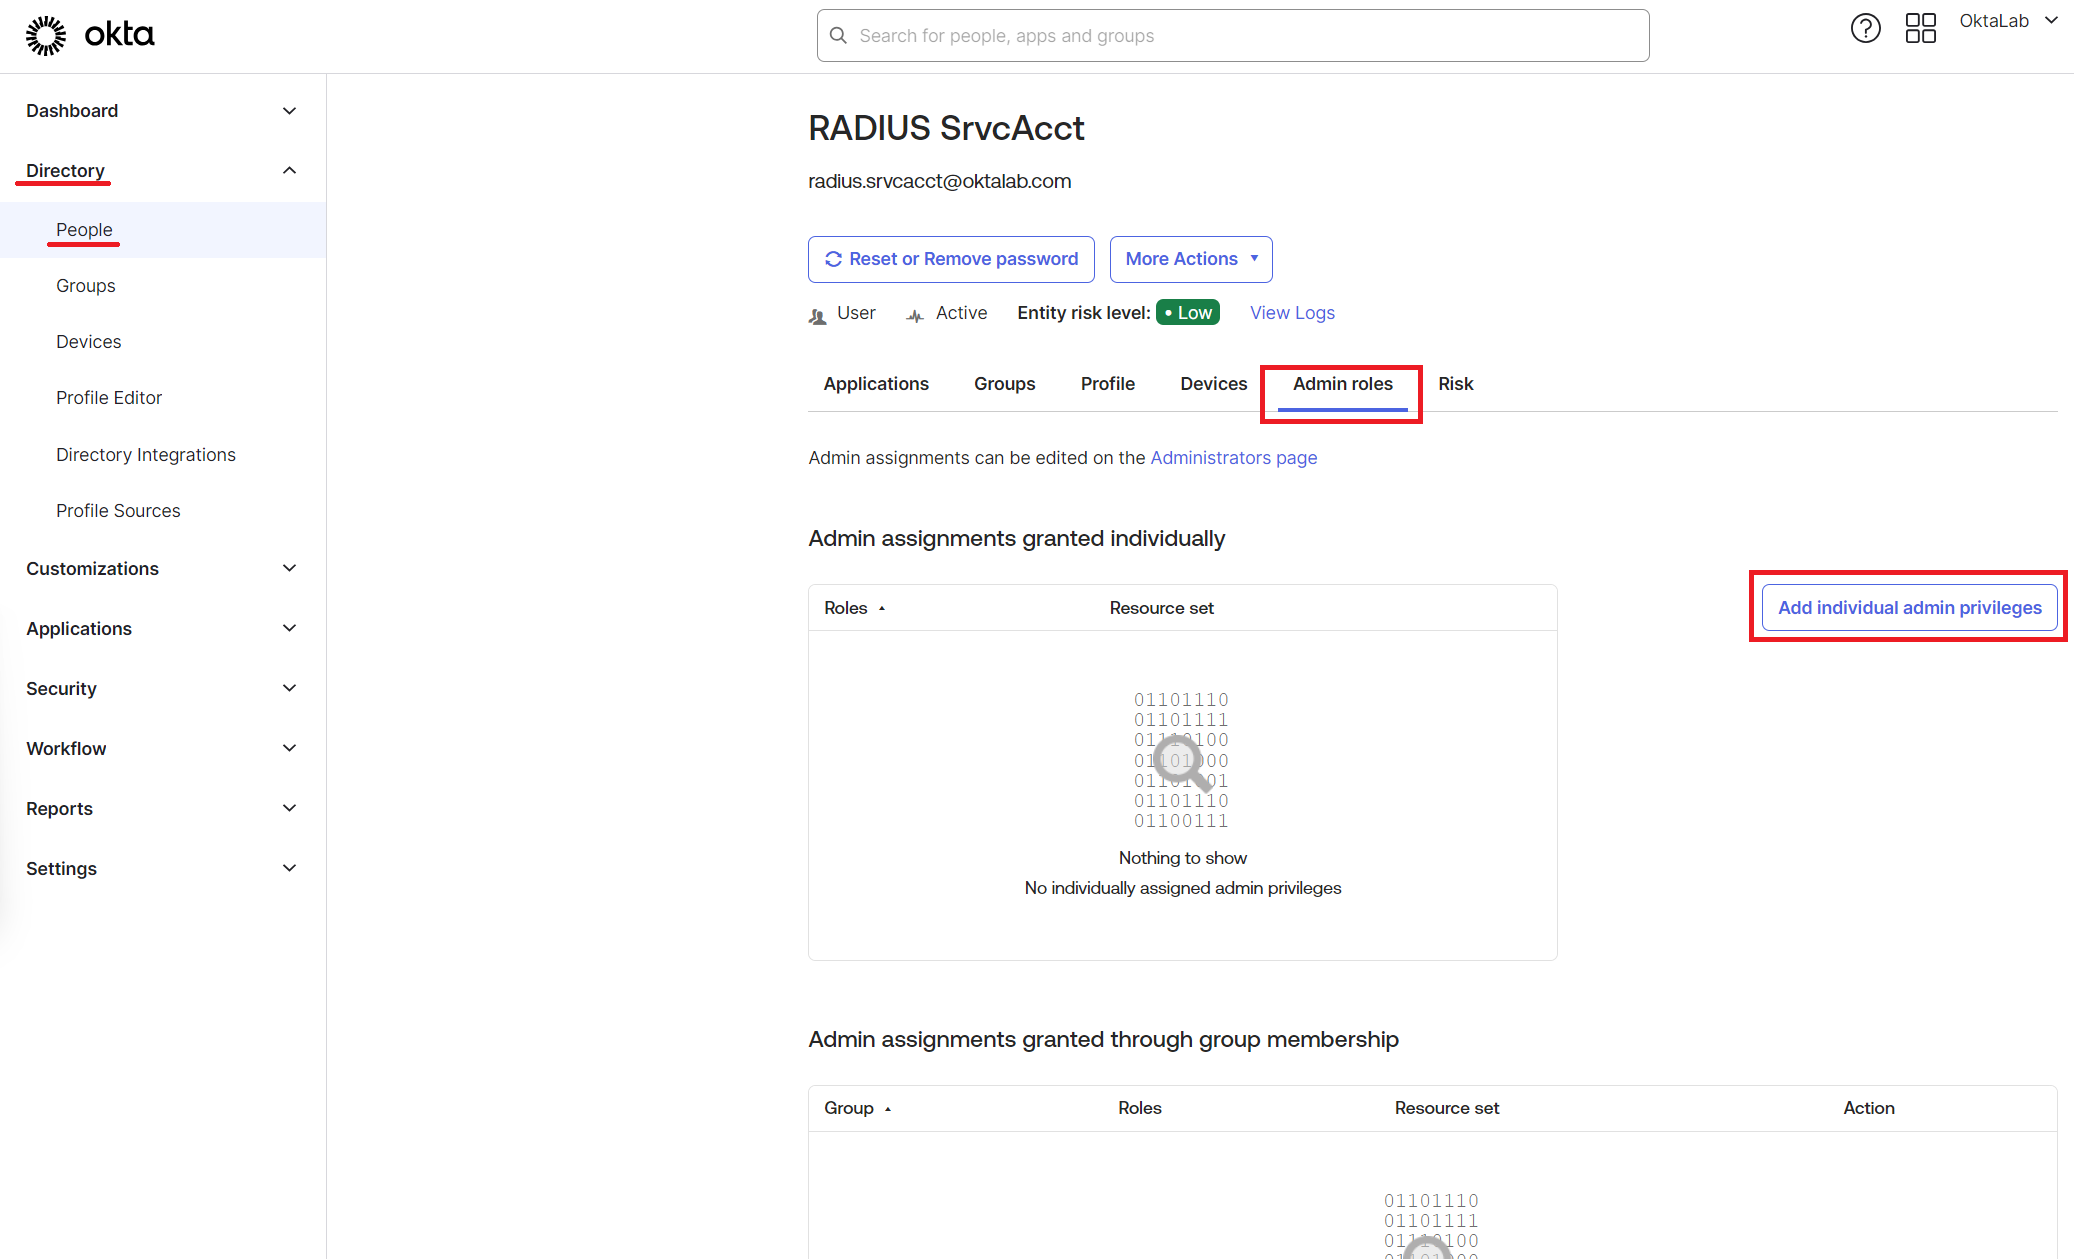Click the search magnifier icon
The height and width of the screenshot is (1259, 2074).
(x=839, y=36)
